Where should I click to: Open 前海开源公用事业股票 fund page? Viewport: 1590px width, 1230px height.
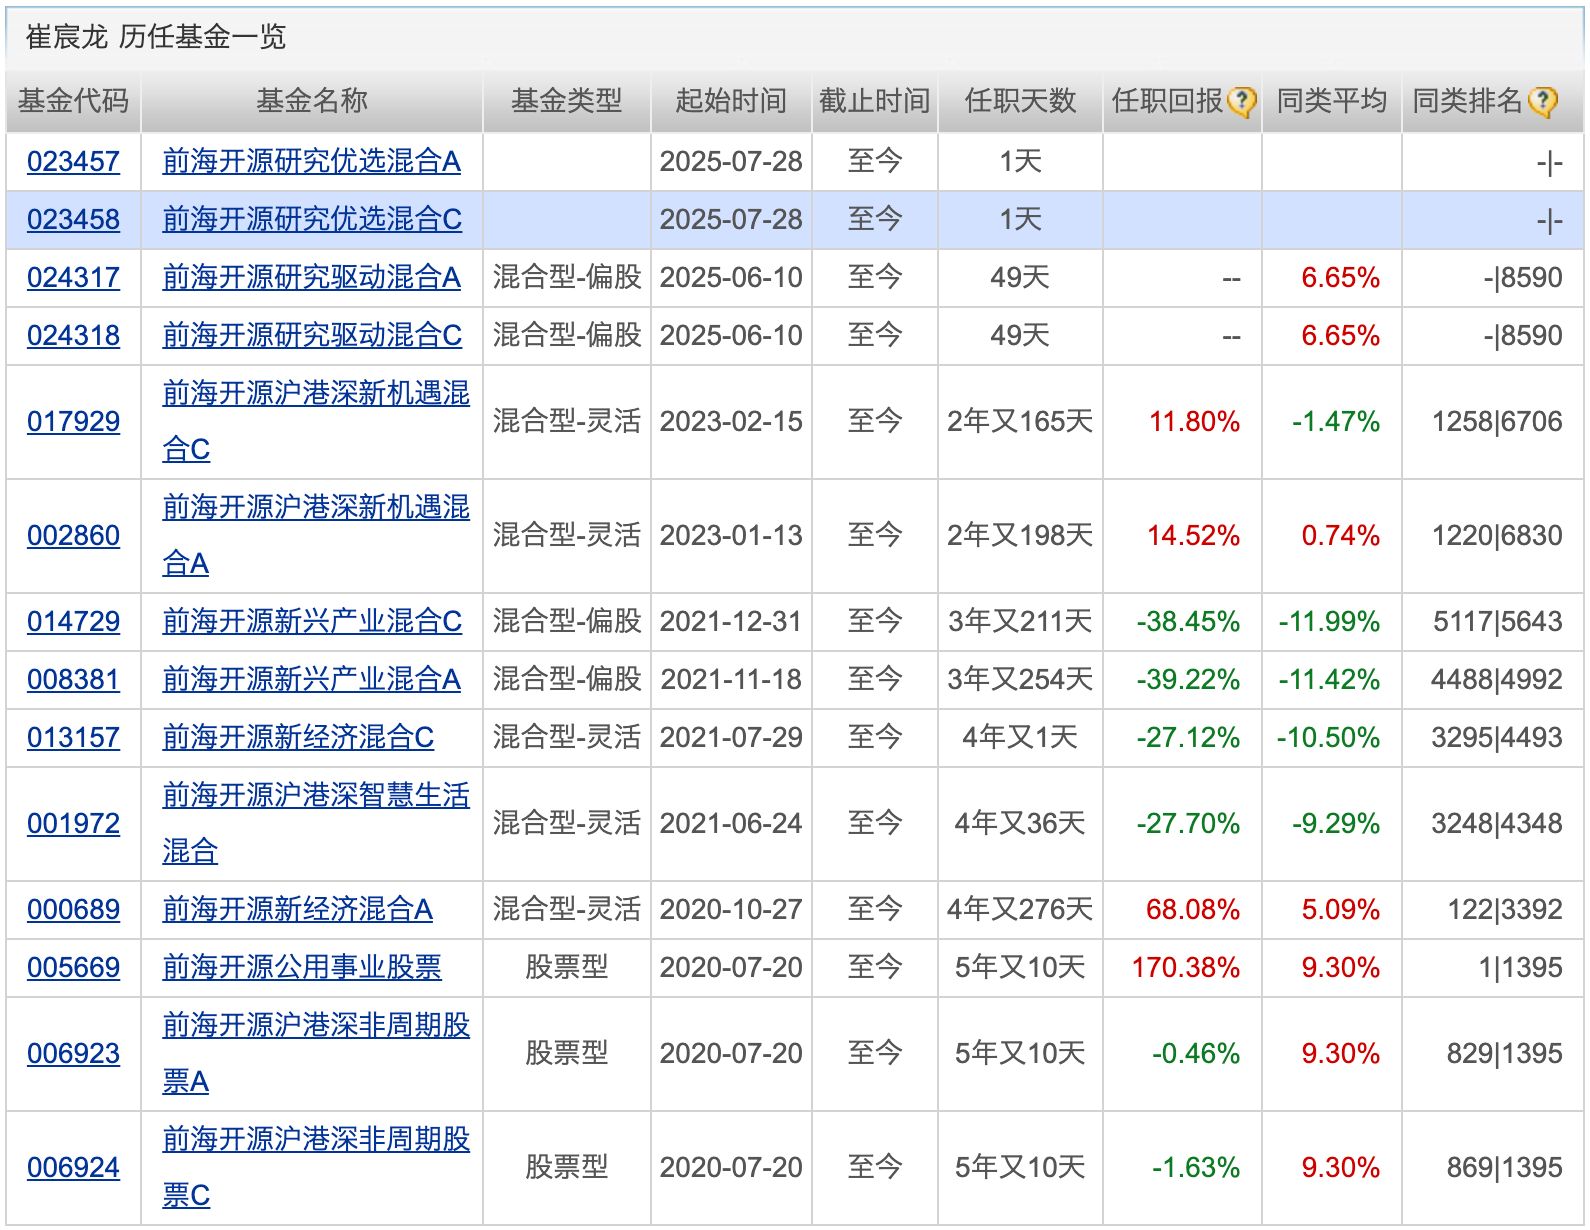(x=301, y=967)
